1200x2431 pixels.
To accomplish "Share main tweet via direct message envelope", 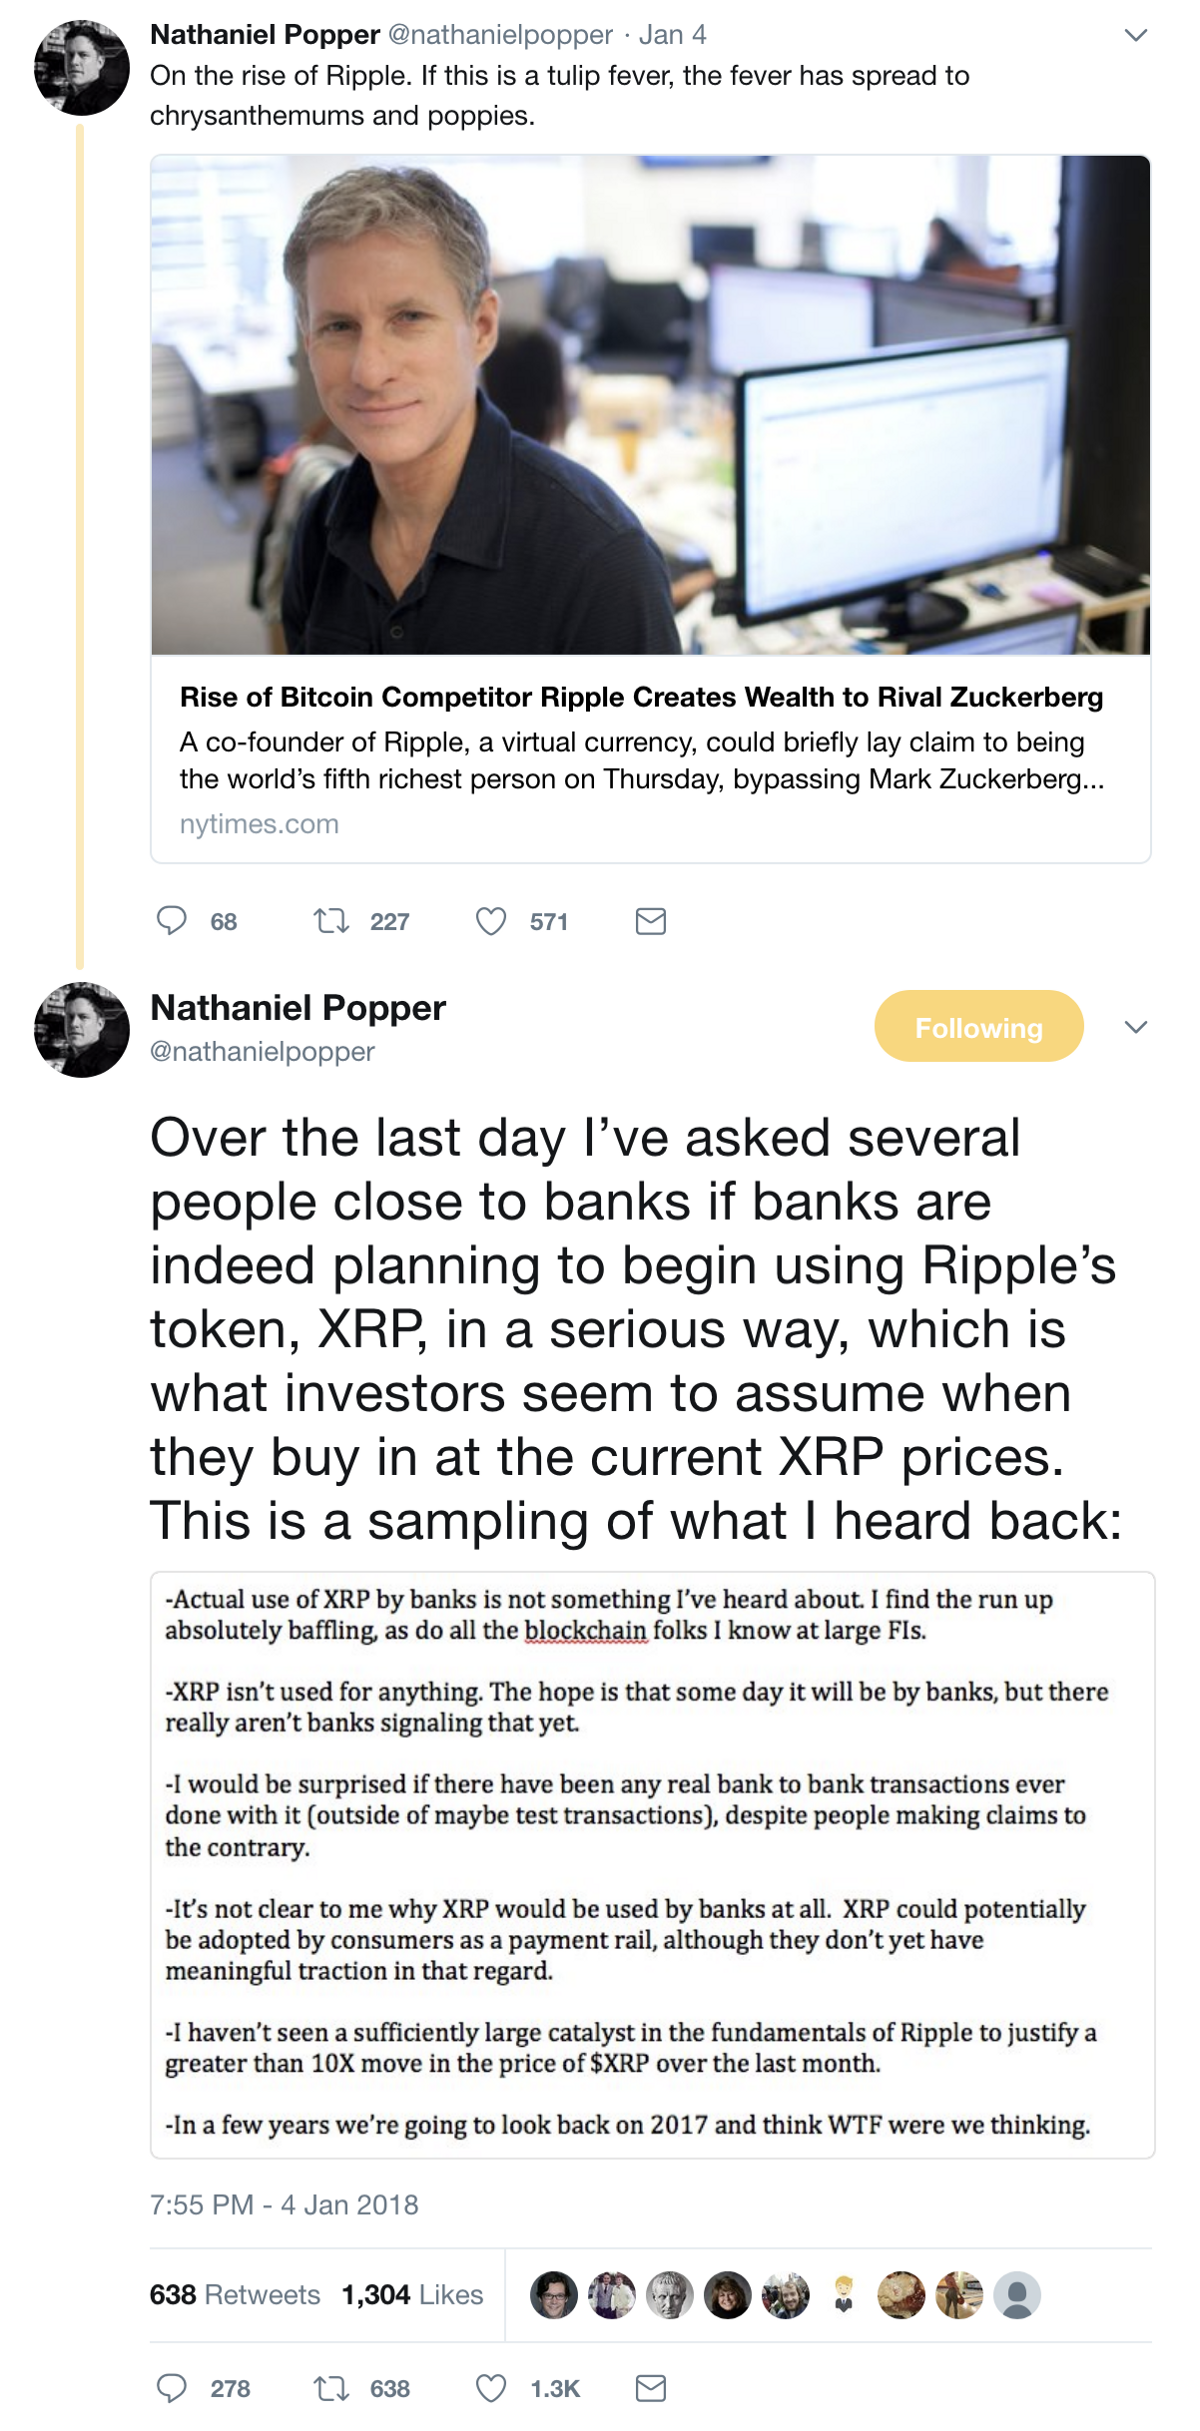I will pos(650,2388).
